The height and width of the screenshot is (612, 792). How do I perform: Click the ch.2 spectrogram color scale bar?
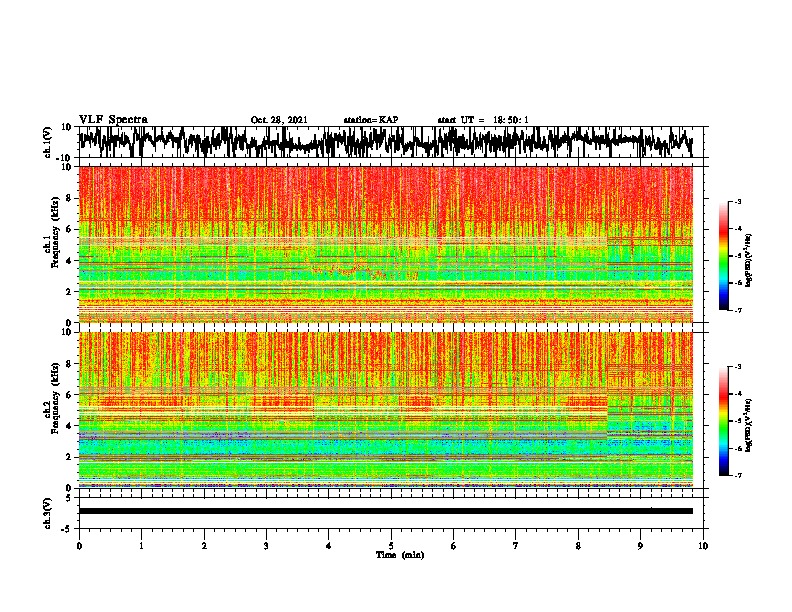[x=724, y=421]
